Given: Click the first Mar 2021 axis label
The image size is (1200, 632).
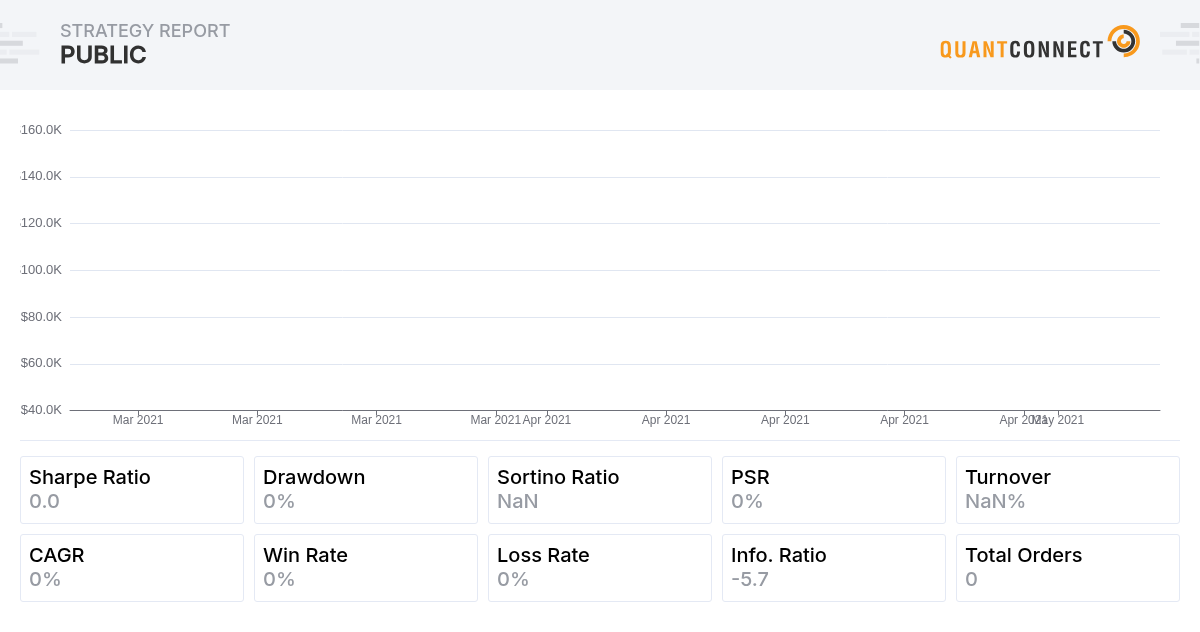Looking at the screenshot, I should [x=138, y=420].
